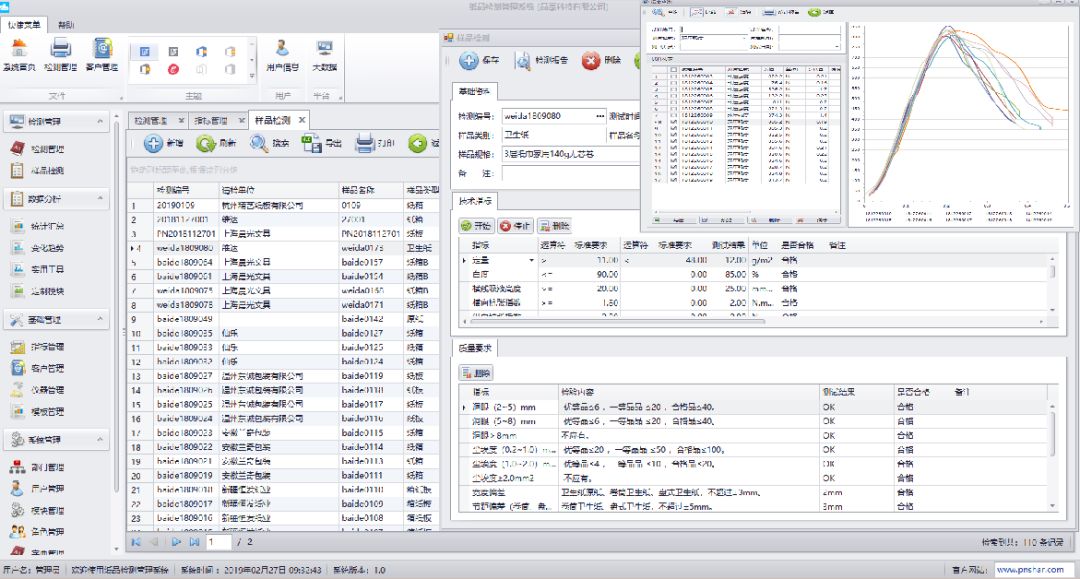Jump to the last page of results
The image size is (1080, 579).
(x=195, y=543)
